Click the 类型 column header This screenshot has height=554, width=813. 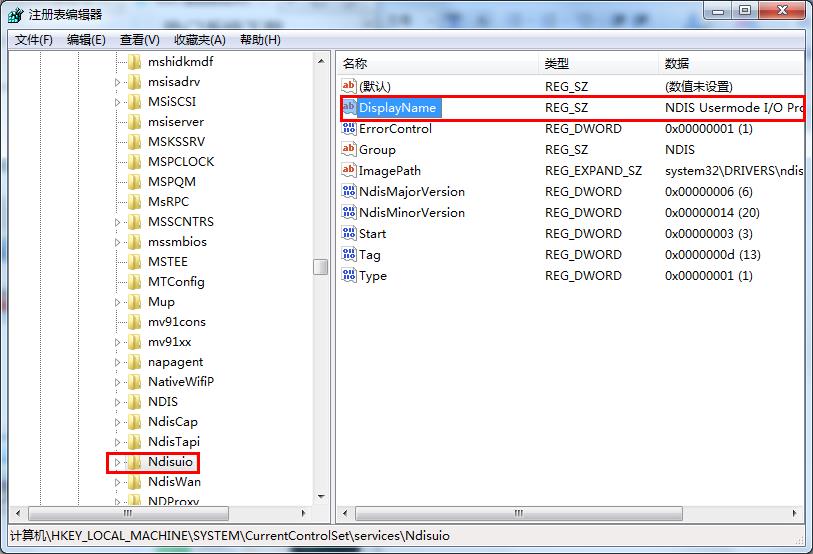tap(599, 63)
